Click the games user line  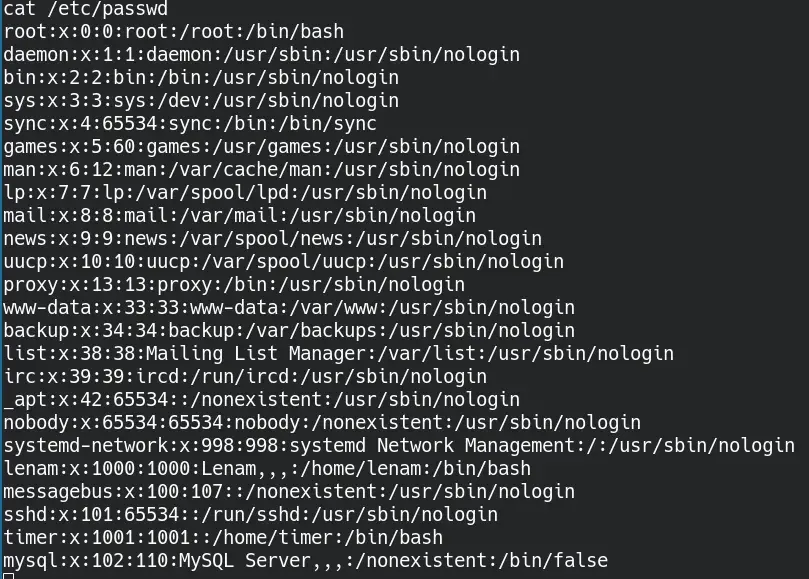pyautogui.click(x=262, y=147)
